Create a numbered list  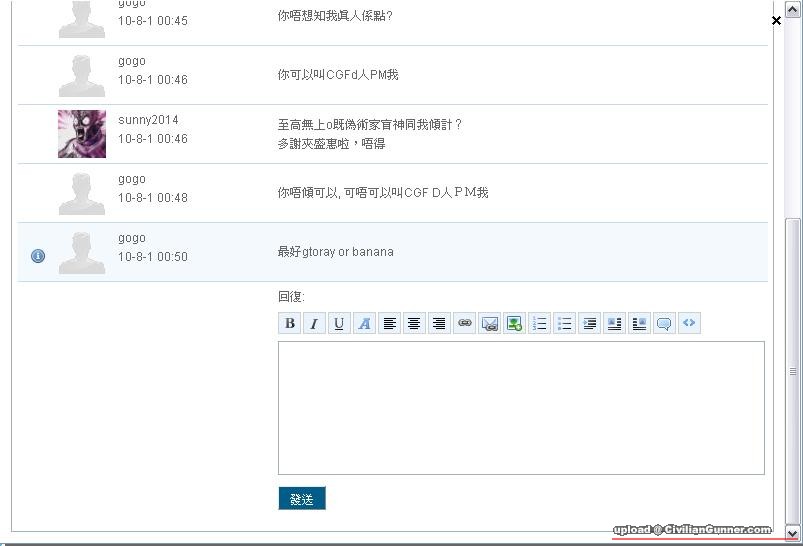(540, 323)
